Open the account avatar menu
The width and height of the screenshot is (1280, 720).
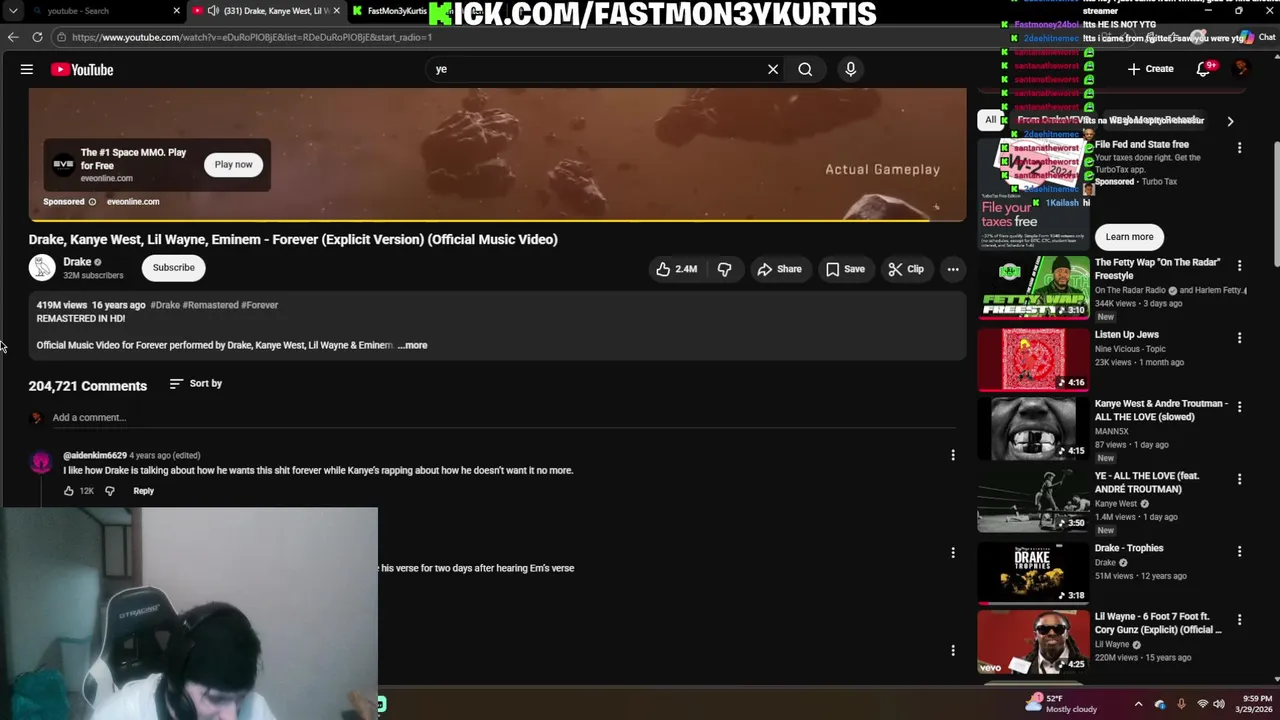(x=1242, y=69)
